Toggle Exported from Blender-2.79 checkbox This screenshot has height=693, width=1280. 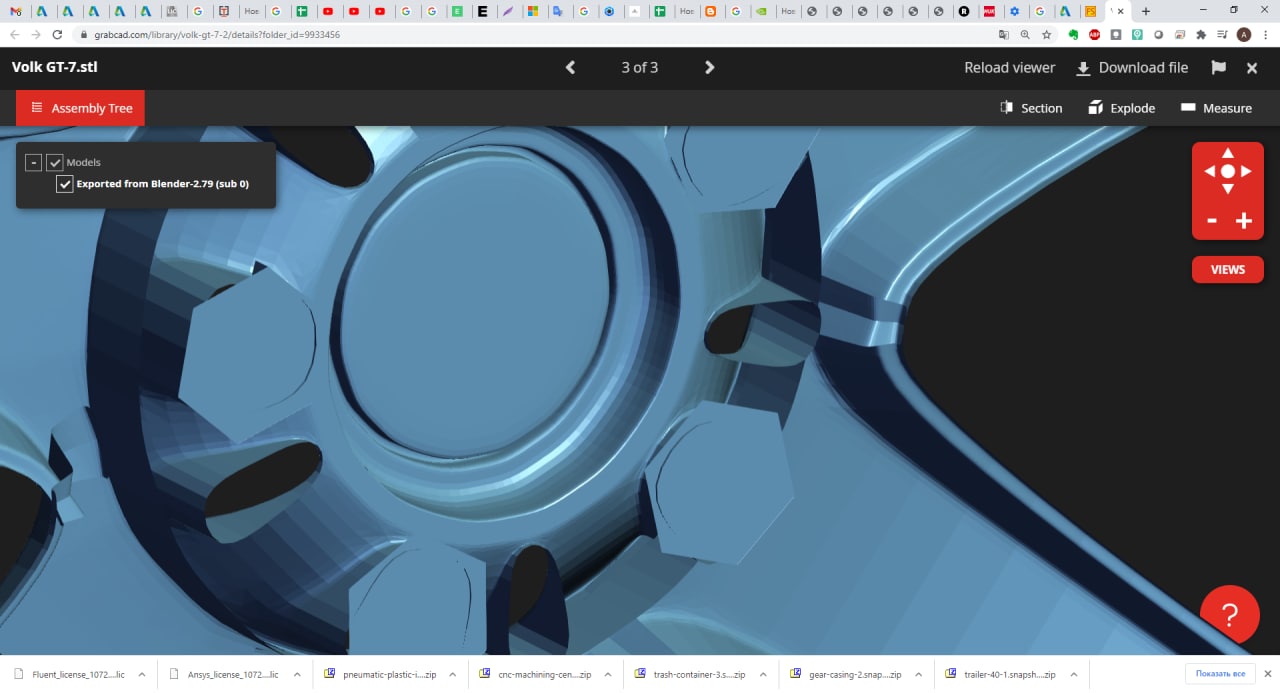[x=65, y=184]
